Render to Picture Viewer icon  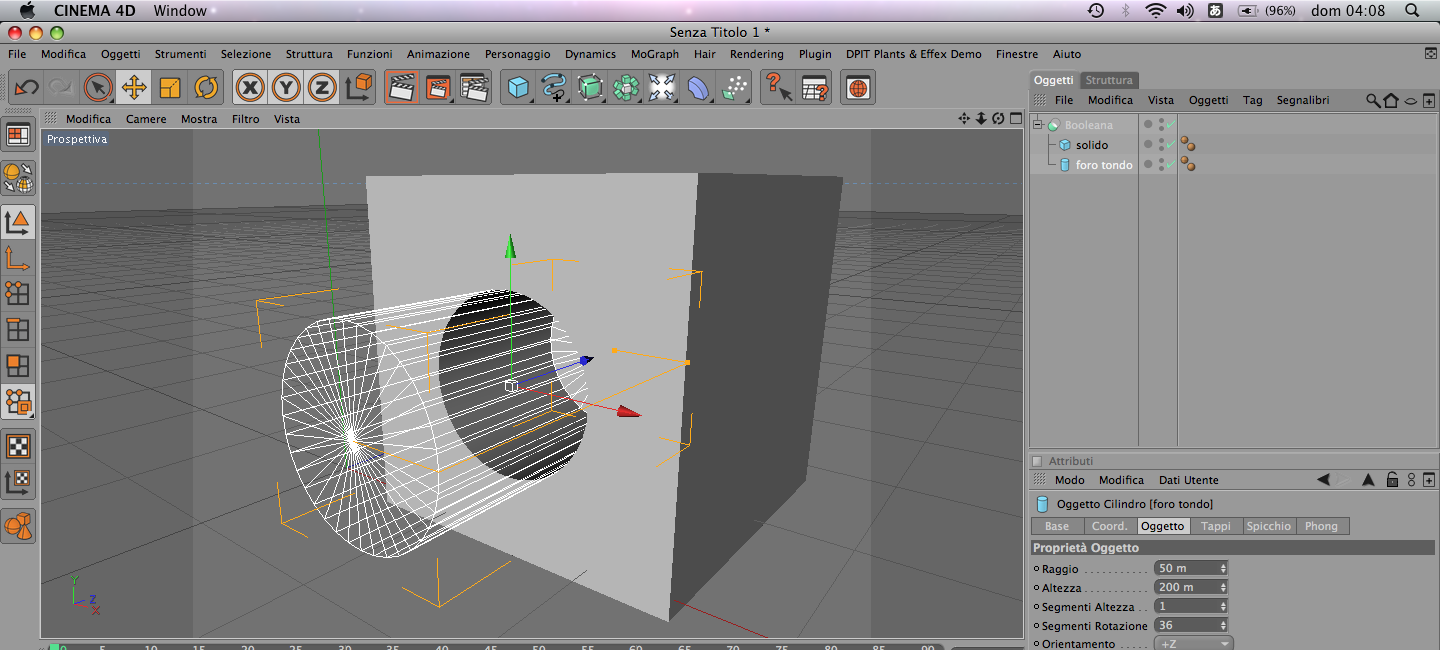coord(437,88)
